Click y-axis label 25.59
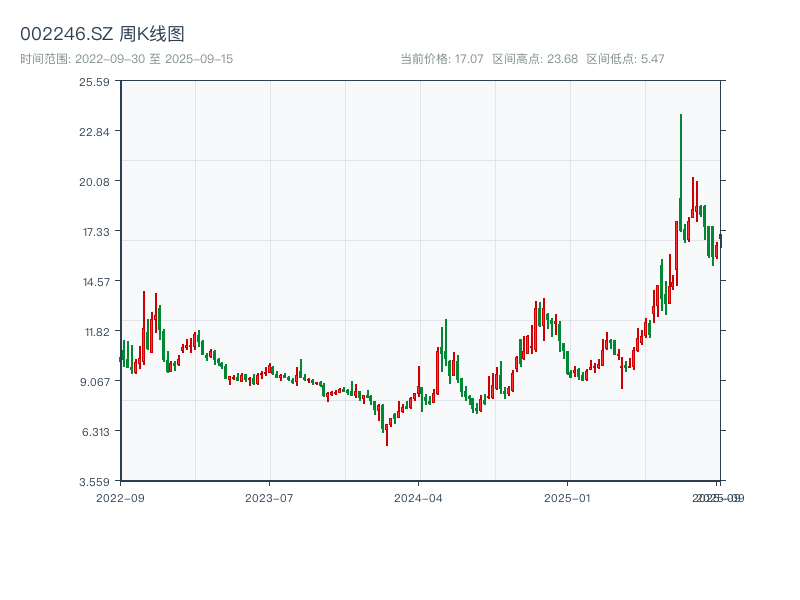Screen dimensions: 800x600 [94, 82]
